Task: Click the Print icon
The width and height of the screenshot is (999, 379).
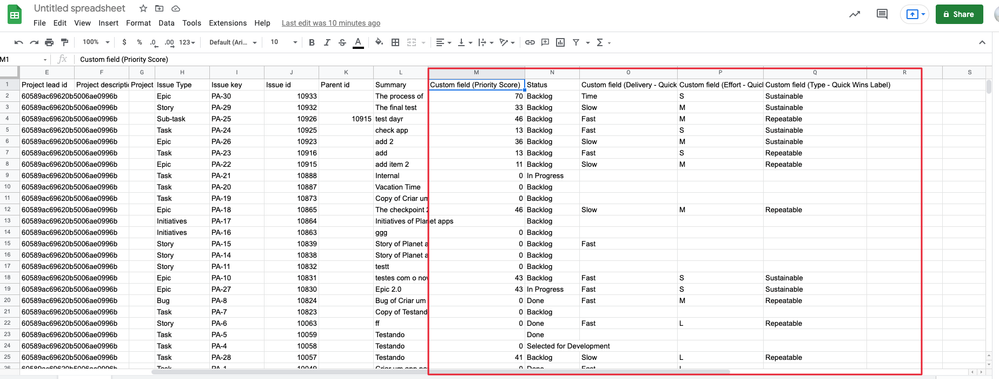Action: tap(49, 43)
